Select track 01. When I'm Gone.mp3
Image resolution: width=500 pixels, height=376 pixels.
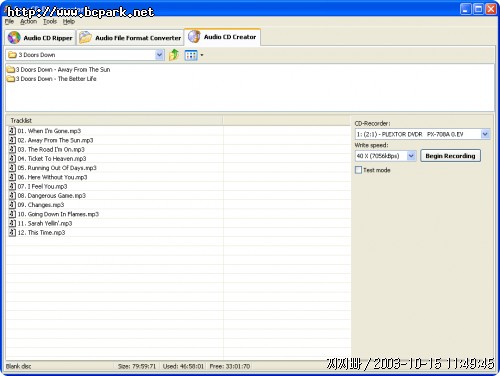coord(49,131)
